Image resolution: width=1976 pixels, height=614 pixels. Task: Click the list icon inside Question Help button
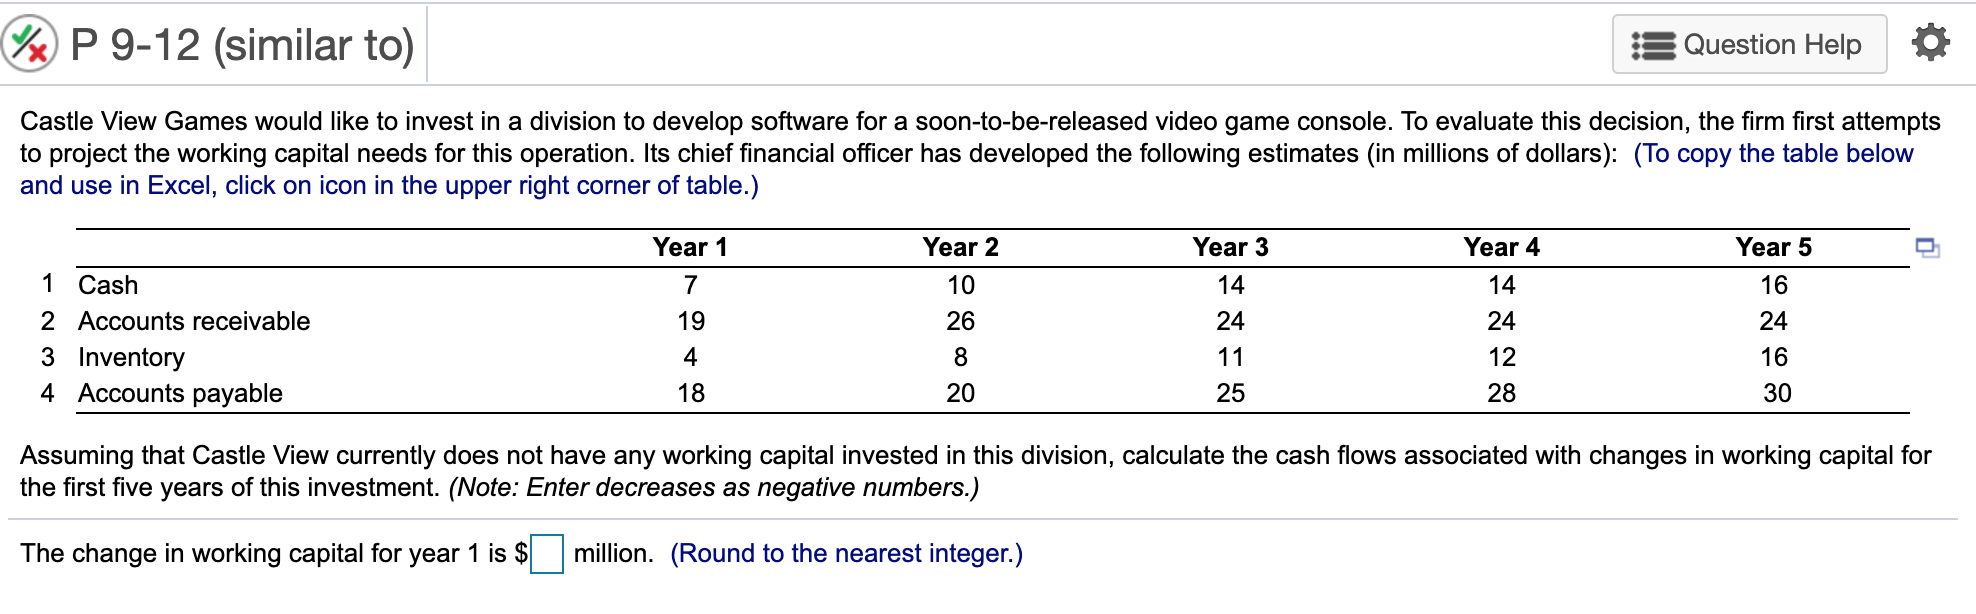click(x=1654, y=44)
